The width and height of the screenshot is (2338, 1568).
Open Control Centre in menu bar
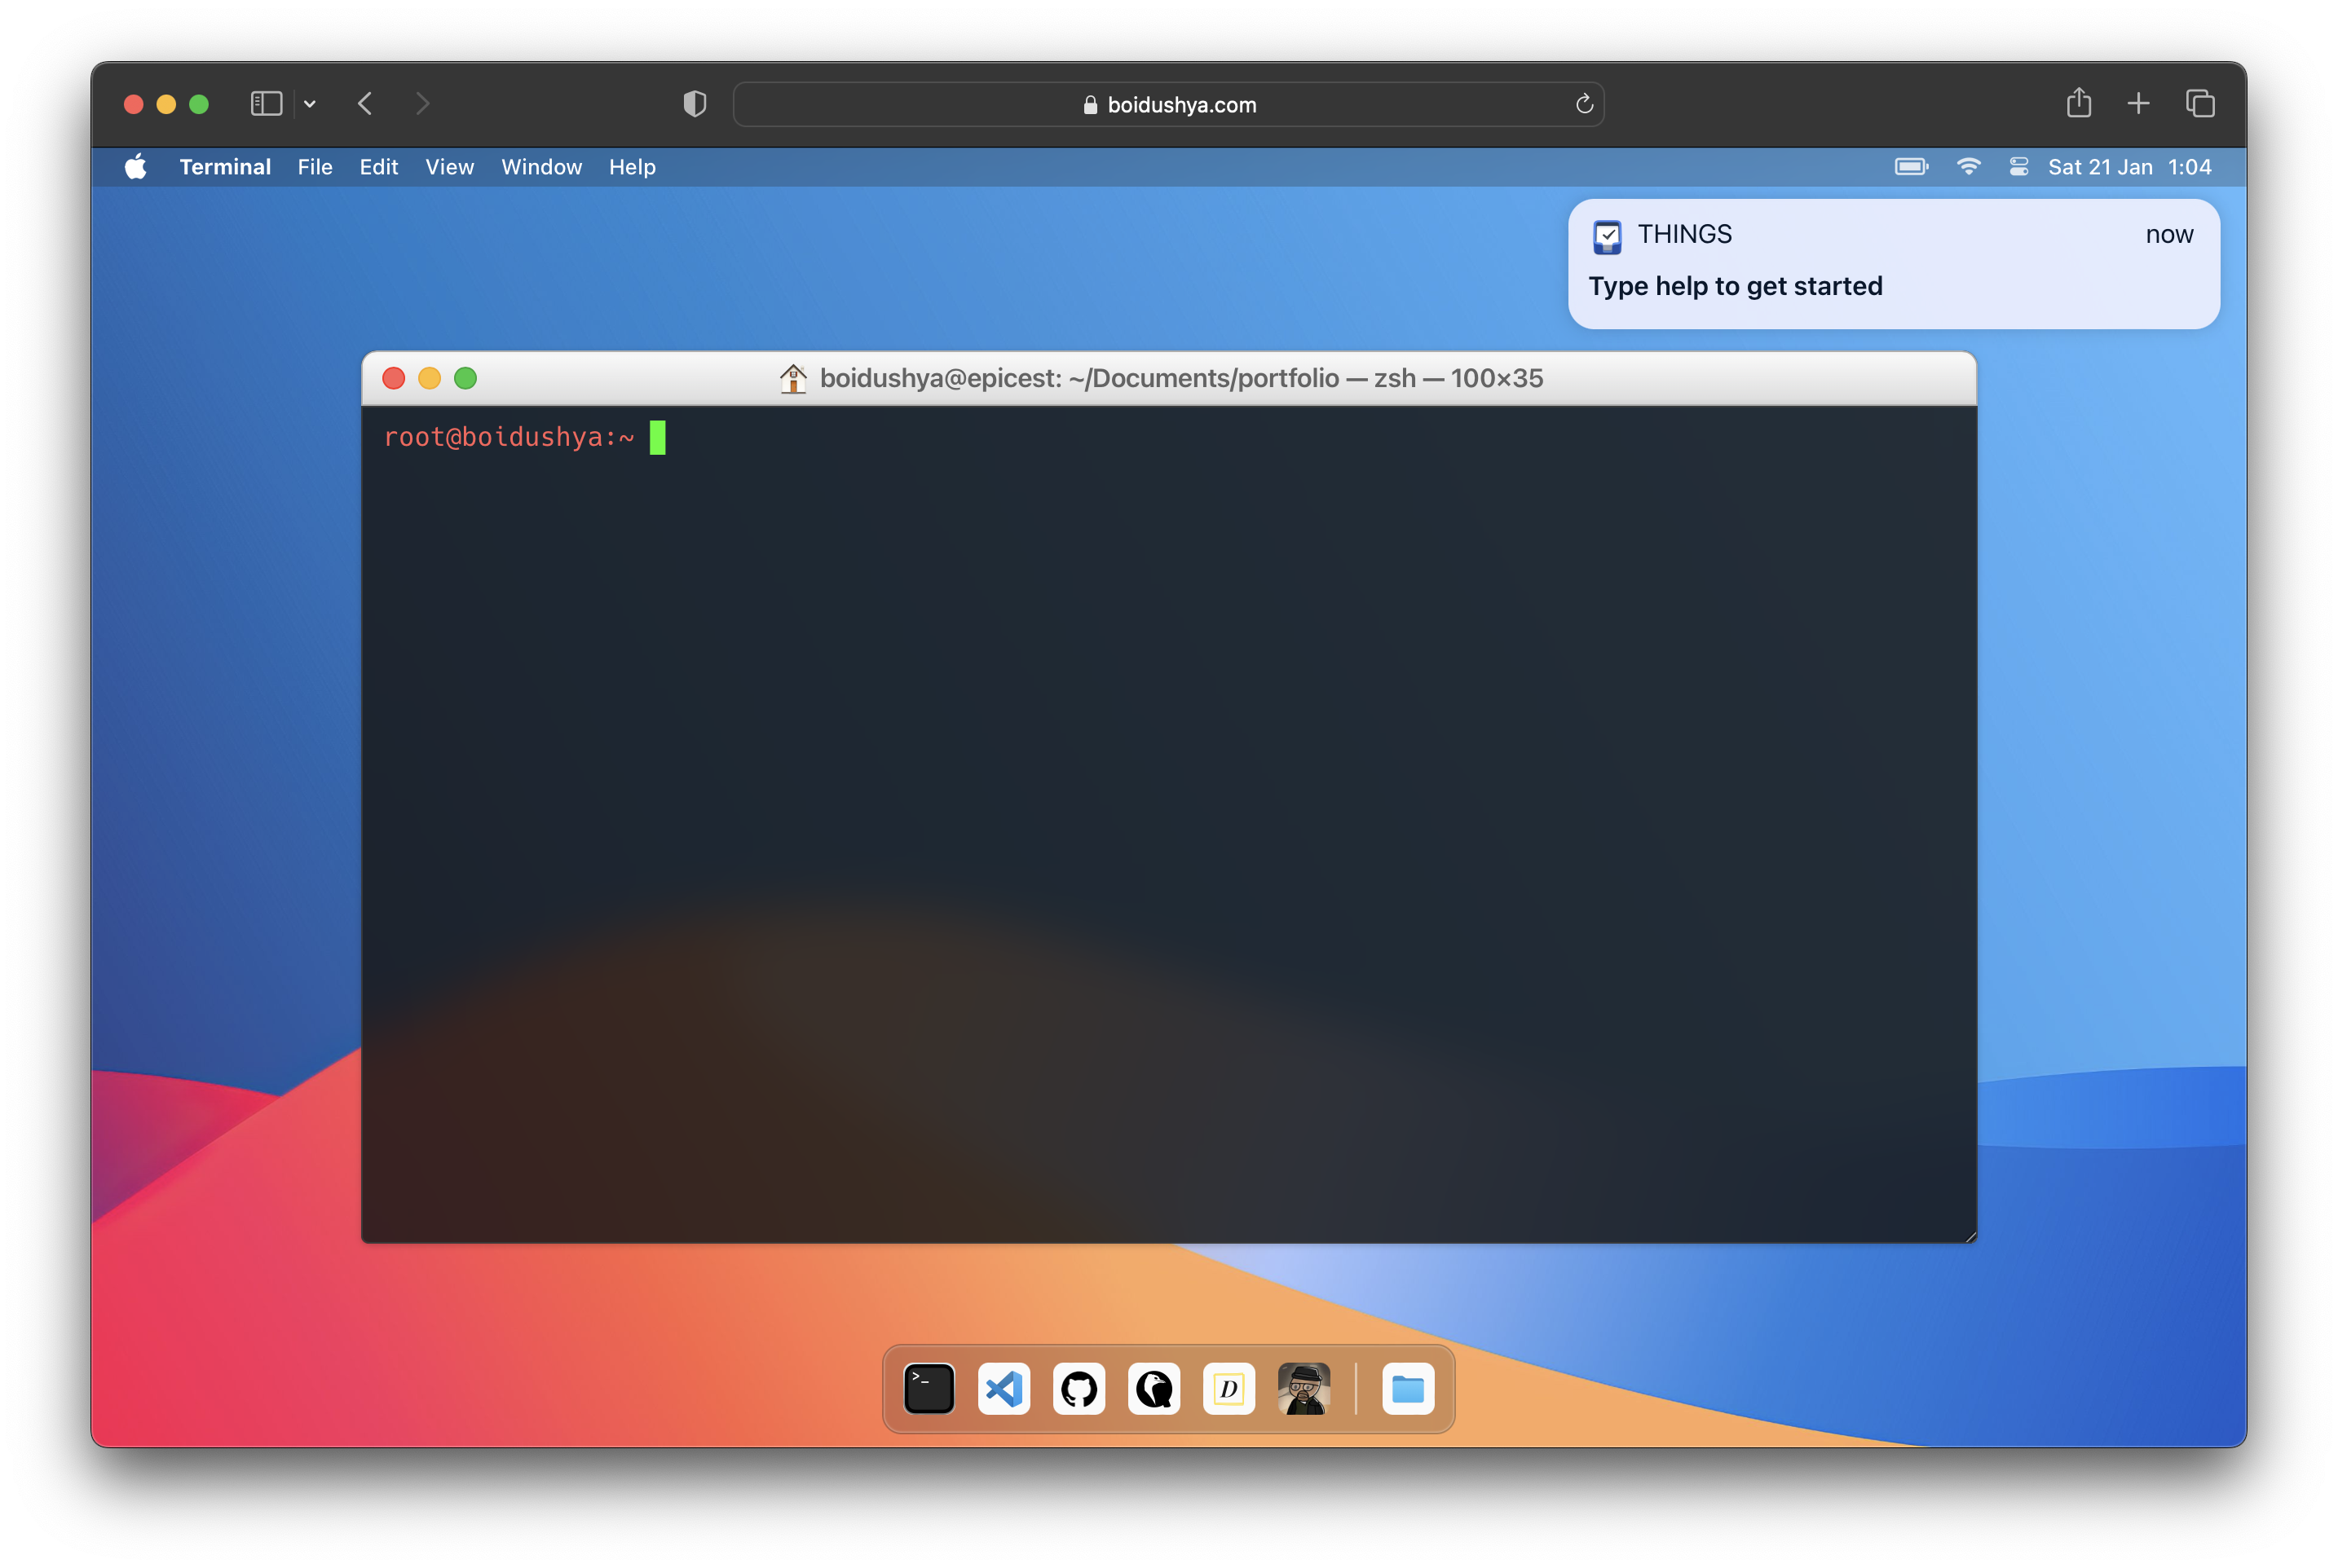(2019, 167)
